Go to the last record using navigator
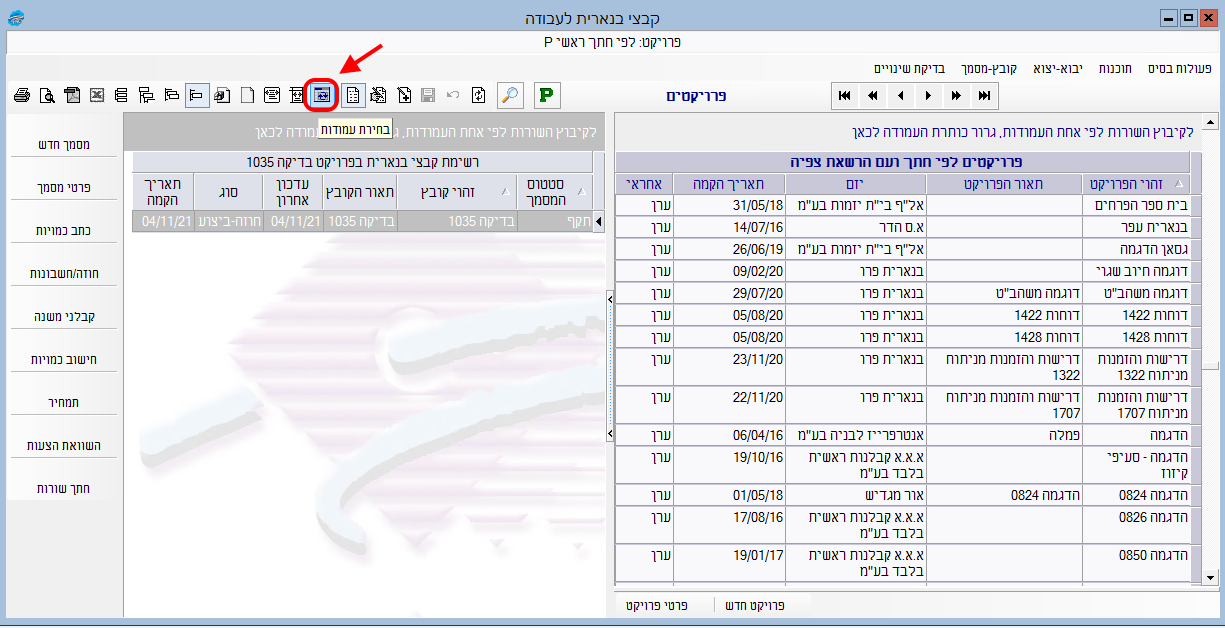1225x628 pixels. point(985,96)
